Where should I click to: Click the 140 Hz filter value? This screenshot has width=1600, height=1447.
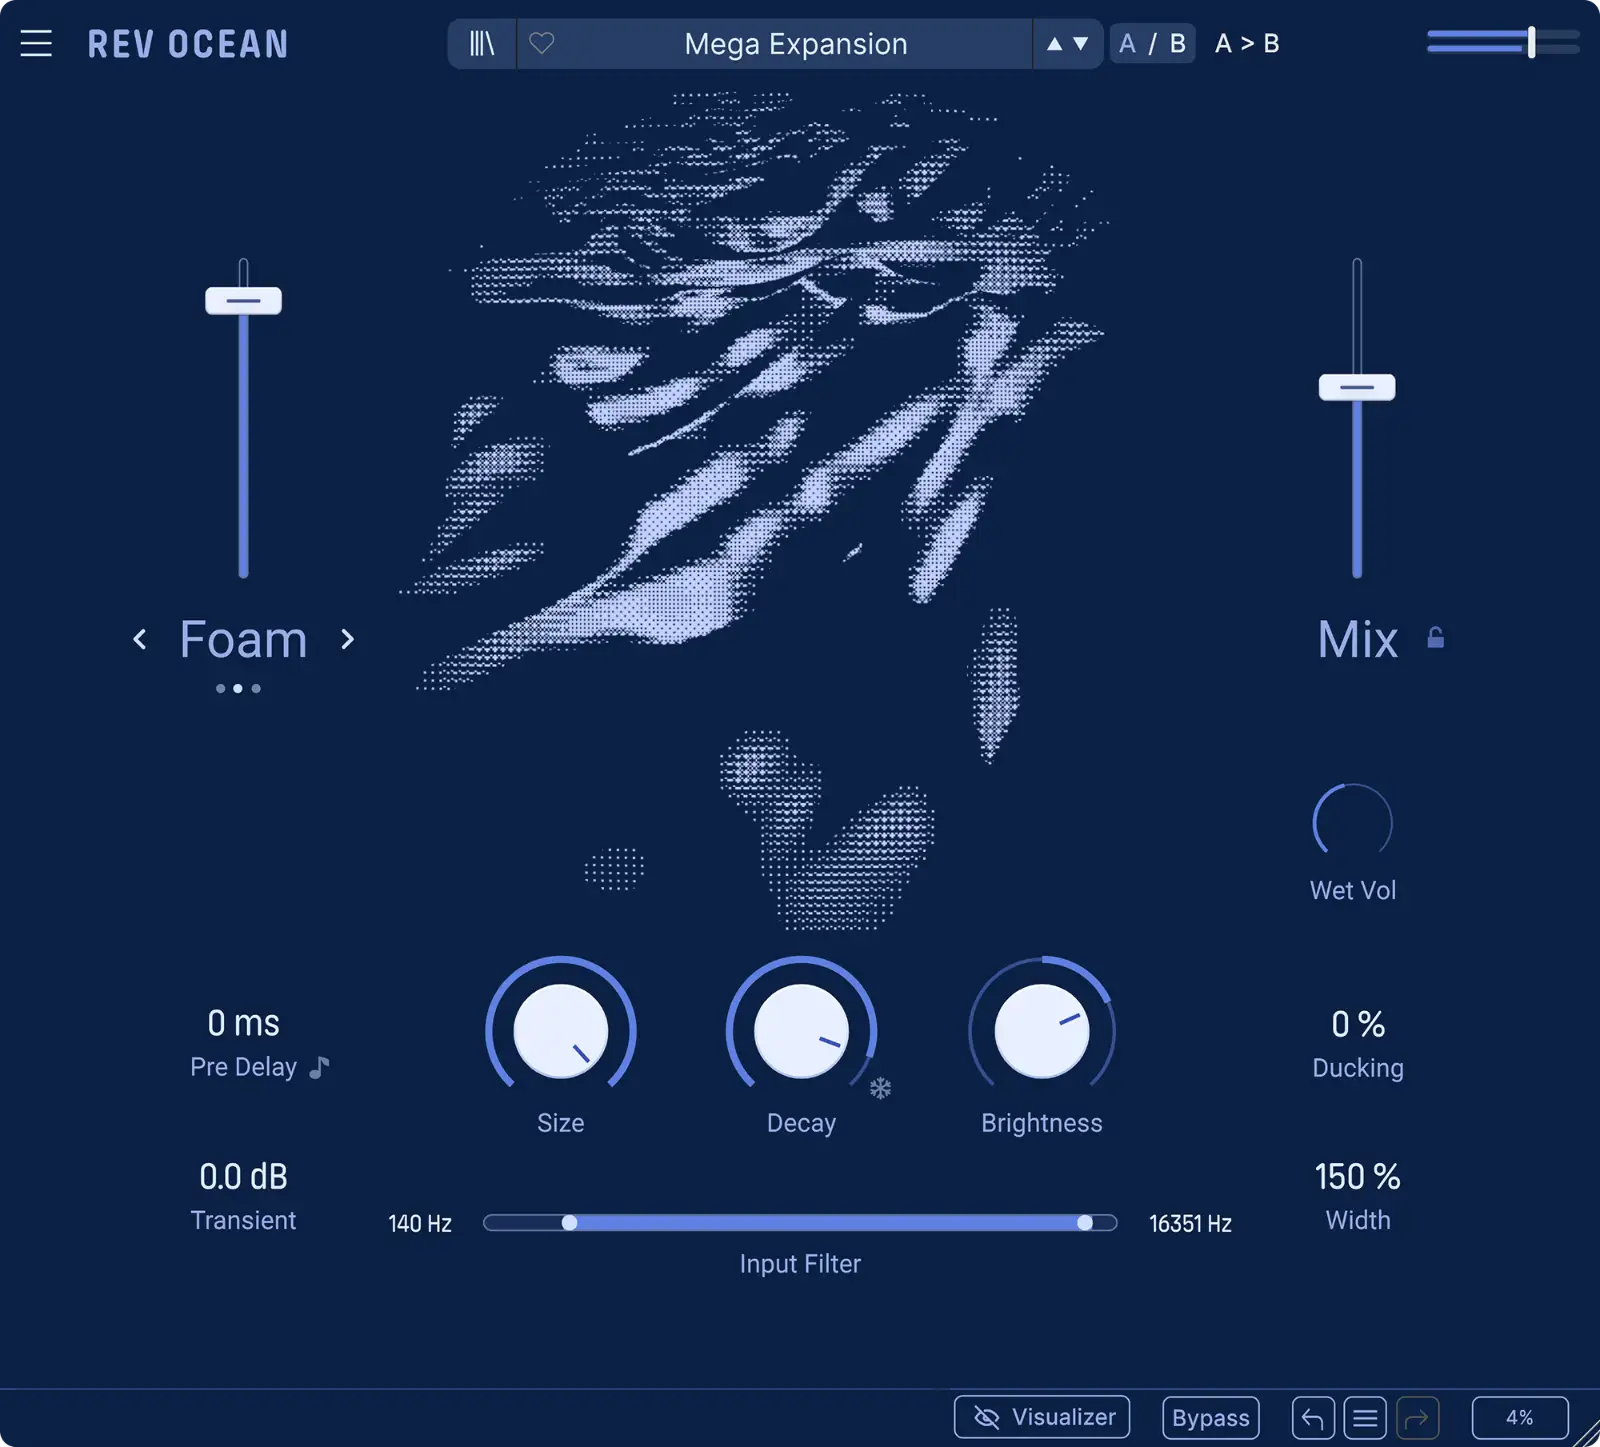tap(420, 1224)
